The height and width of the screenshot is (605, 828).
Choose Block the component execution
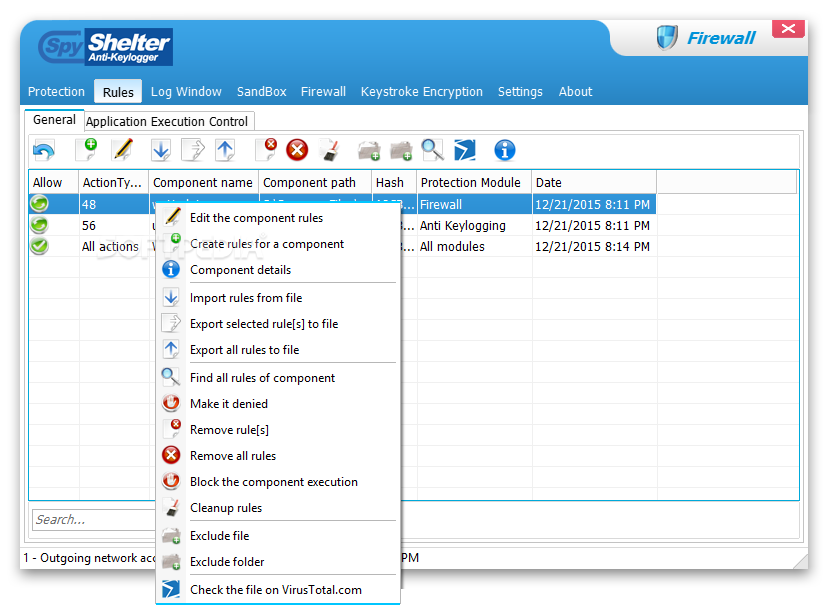278,481
